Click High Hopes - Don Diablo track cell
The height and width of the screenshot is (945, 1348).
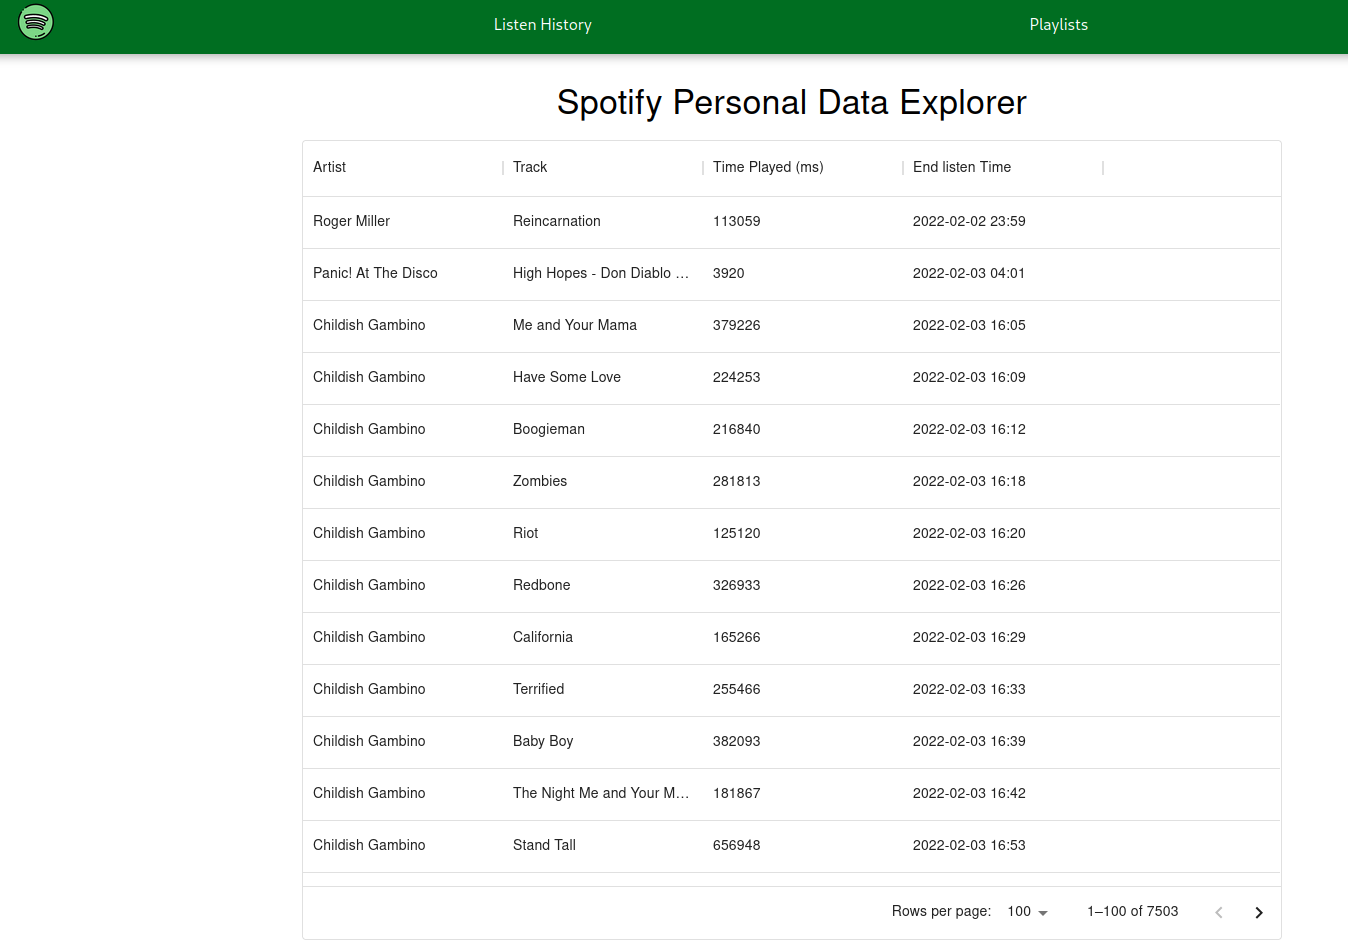(x=601, y=273)
